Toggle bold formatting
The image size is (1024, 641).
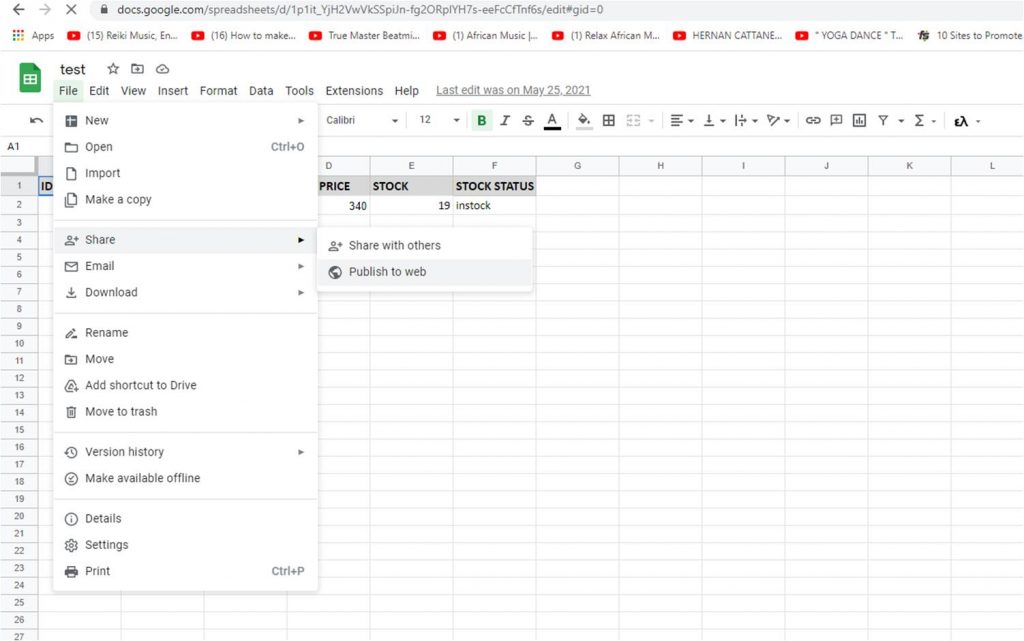coord(481,120)
